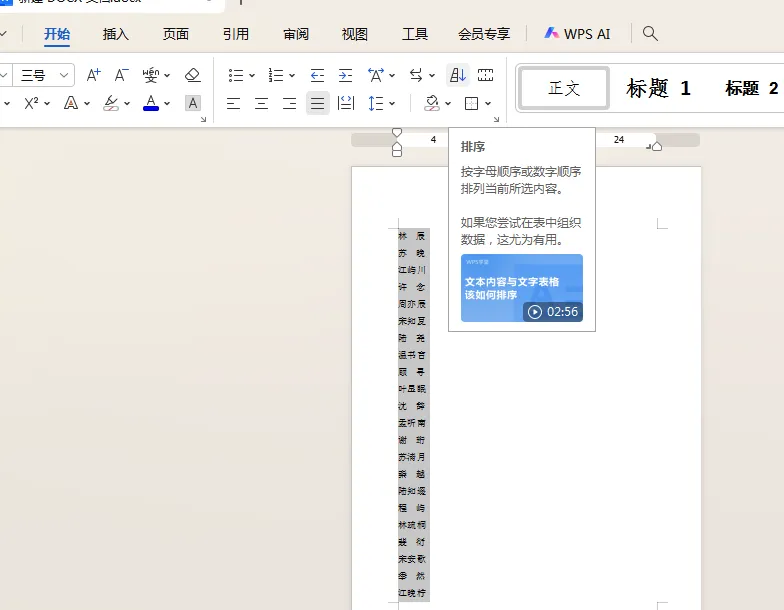Open the 审阅 tab
Image resolution: width=784 pixels, height=610 pixels.
click(296, 34)
